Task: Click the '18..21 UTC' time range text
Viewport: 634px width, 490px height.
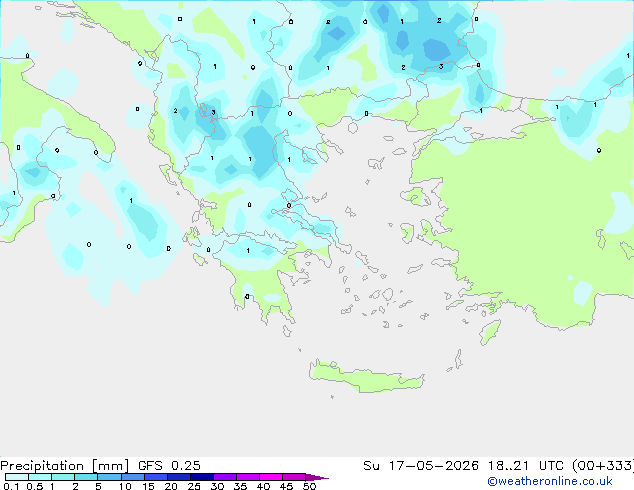Action: pos(526,466)
